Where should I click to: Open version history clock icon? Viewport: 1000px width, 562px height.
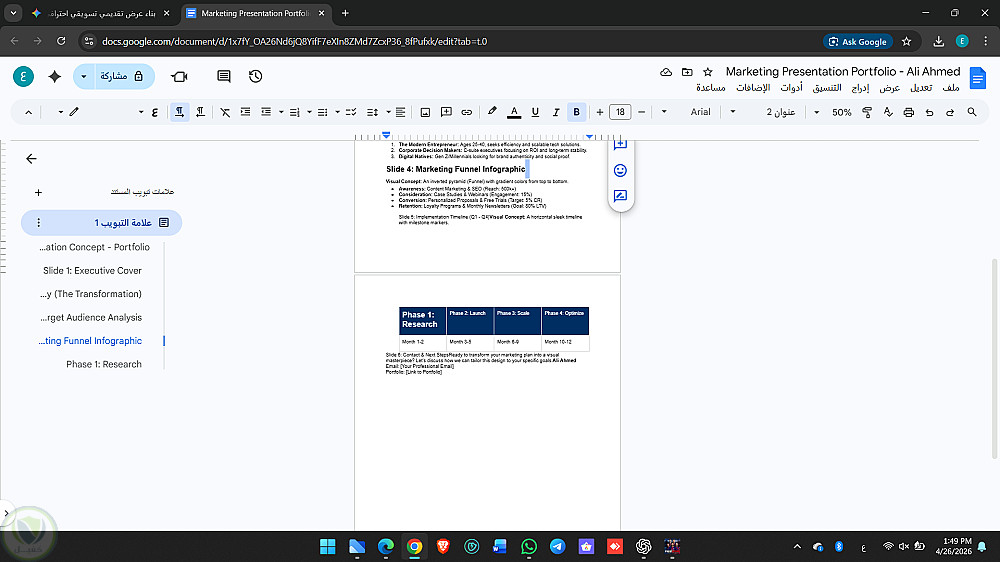coord(256,76)
